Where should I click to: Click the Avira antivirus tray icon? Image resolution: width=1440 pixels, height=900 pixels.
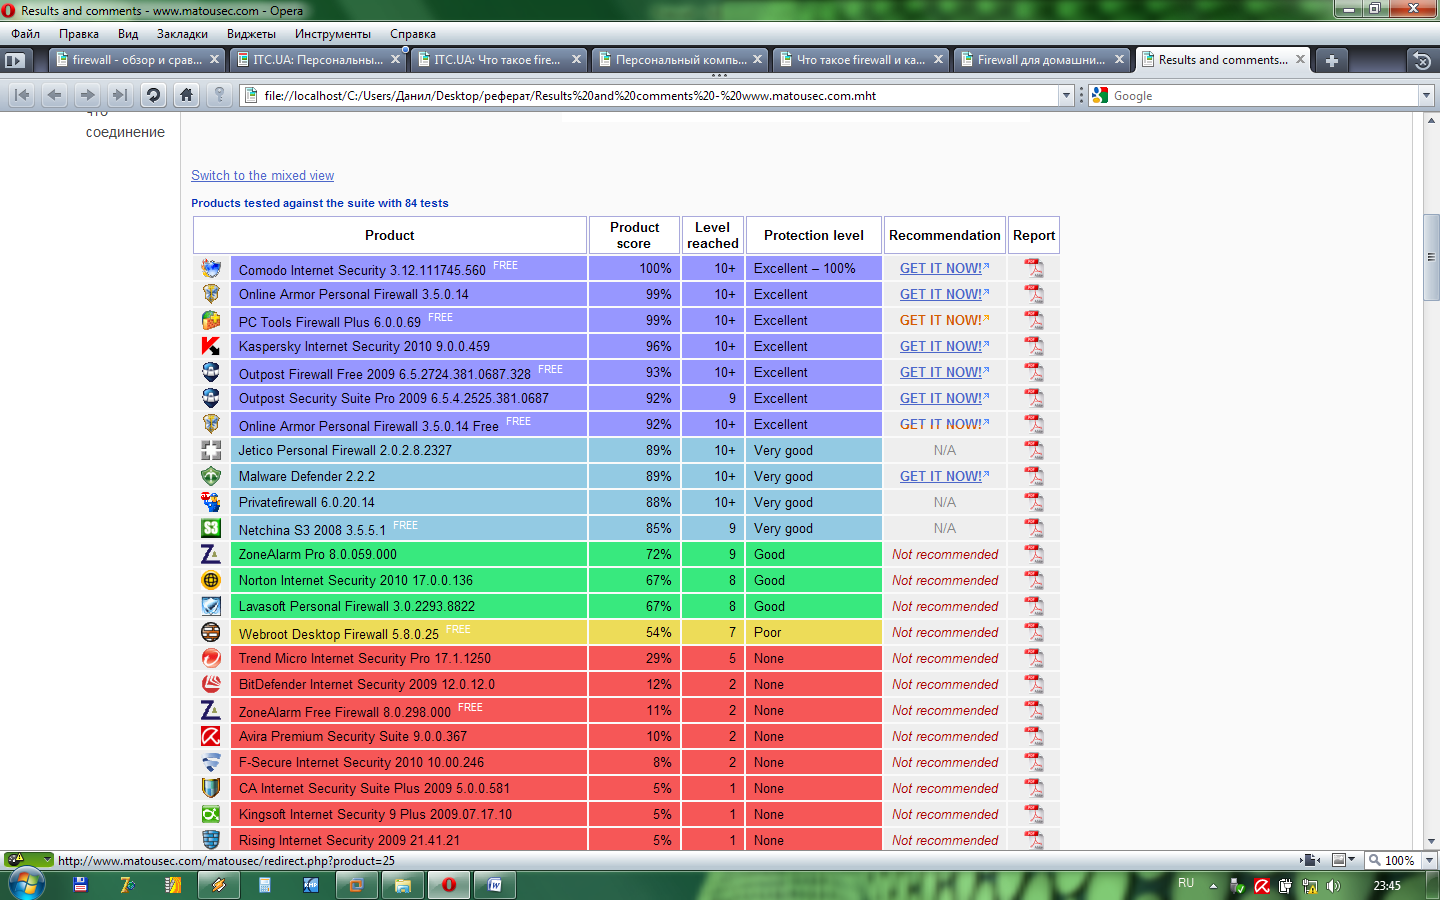click(1262, 886)
